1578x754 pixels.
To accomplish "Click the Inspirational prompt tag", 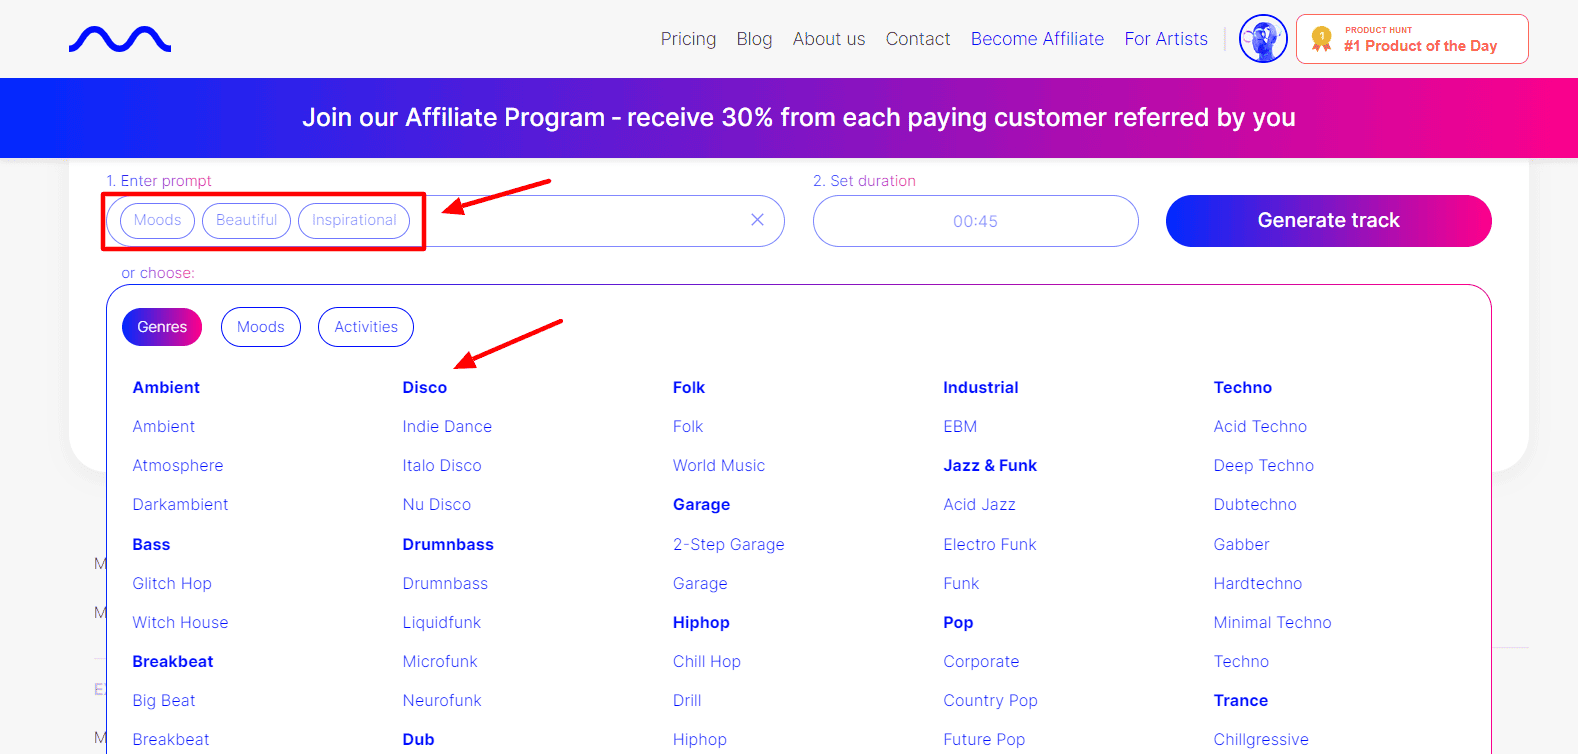I will [x=354, y=220].
